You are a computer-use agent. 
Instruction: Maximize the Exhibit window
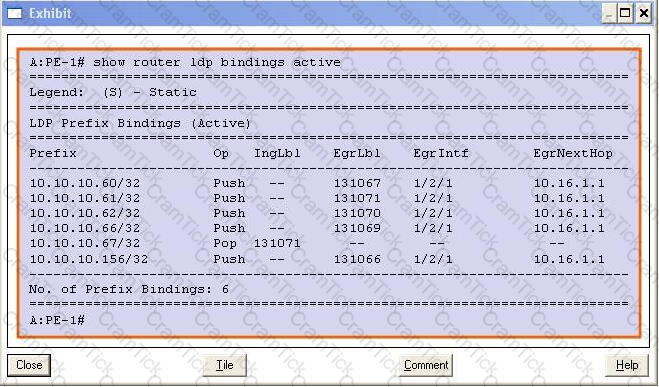click(625, 13)
